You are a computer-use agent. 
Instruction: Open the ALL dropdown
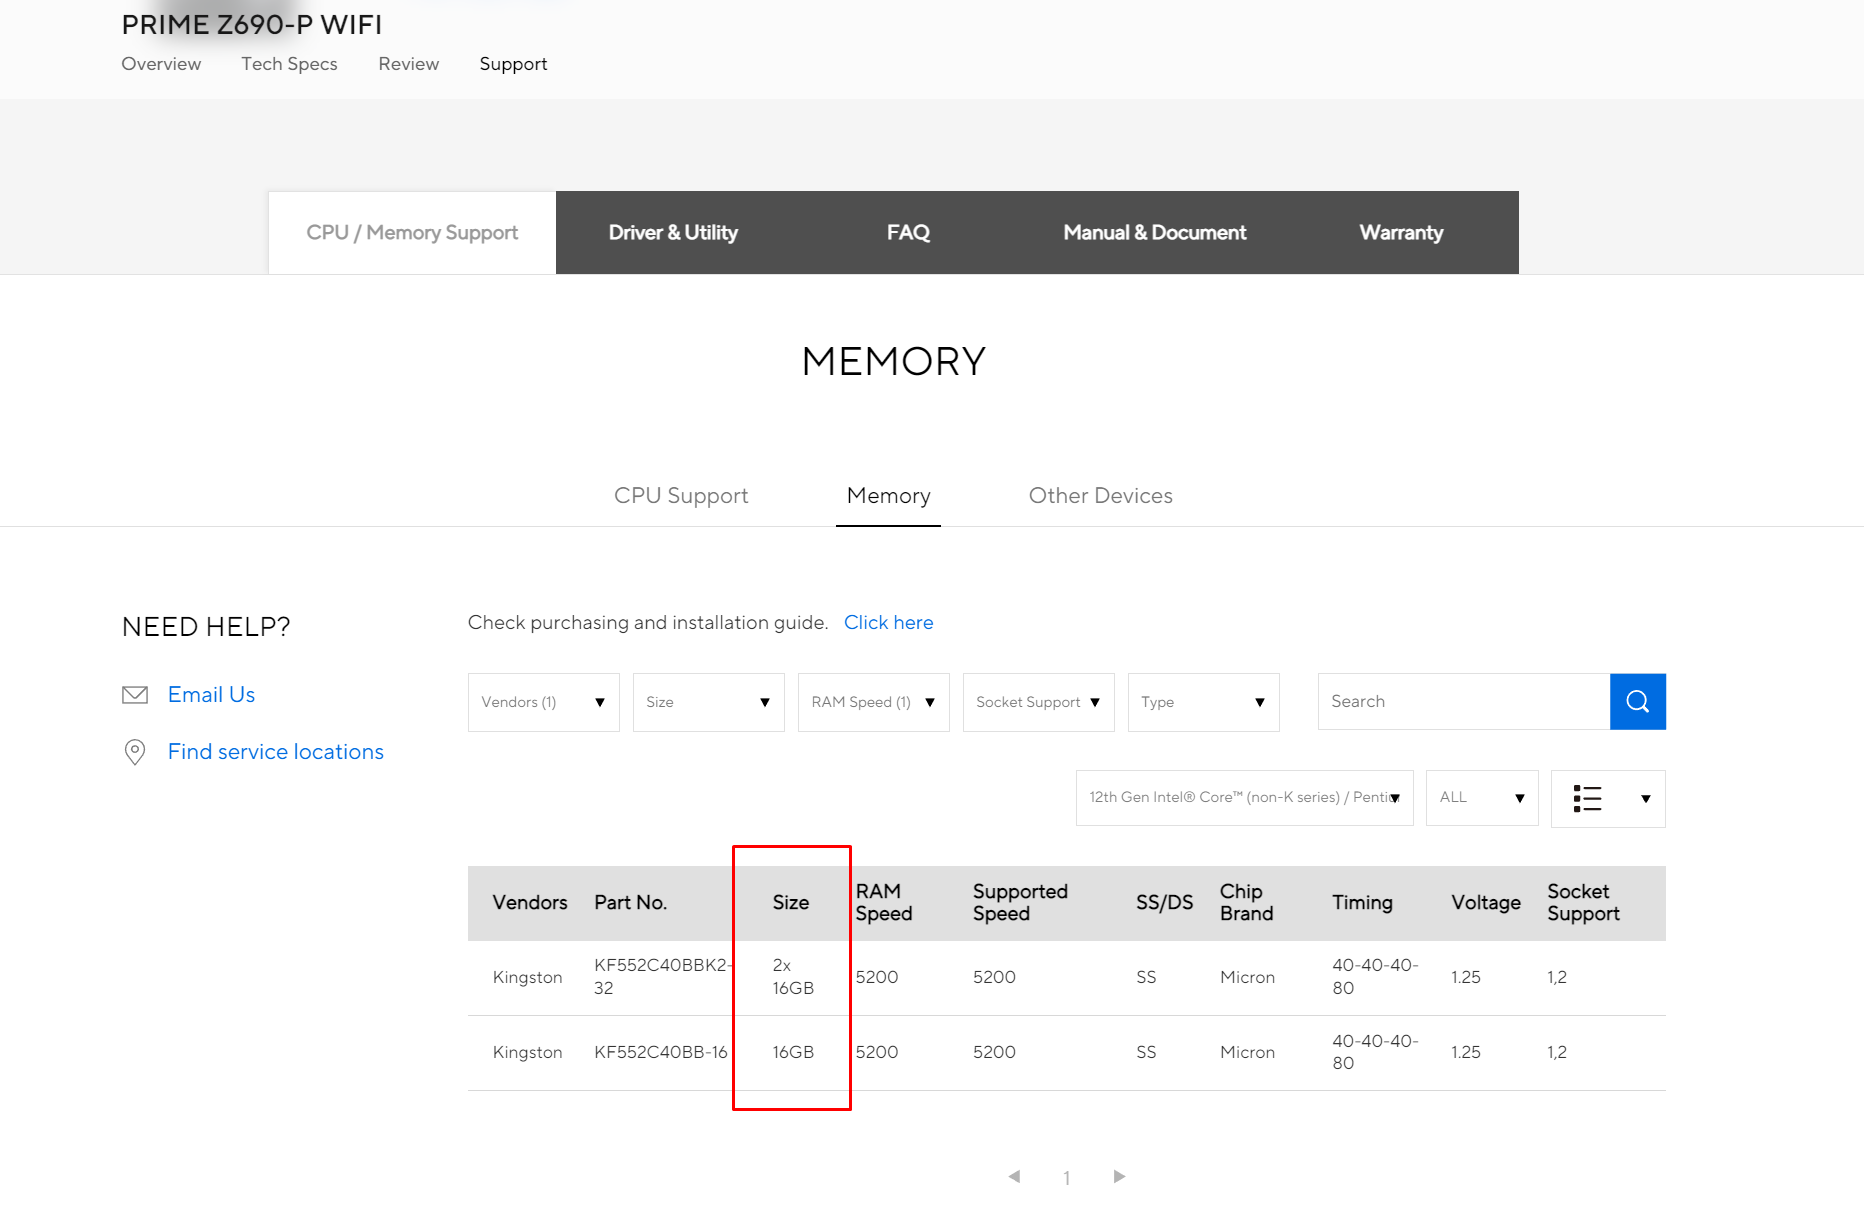click(1482, 798)
